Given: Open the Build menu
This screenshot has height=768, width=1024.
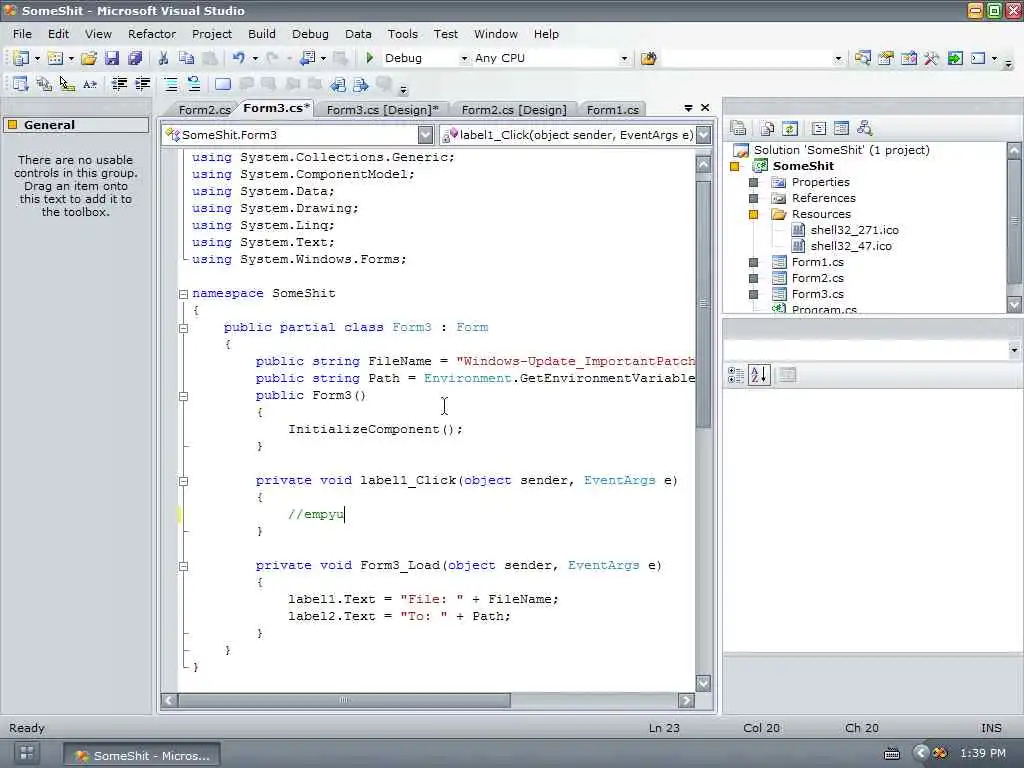Looking at the screenshot, I should click(x=261, y=34).
